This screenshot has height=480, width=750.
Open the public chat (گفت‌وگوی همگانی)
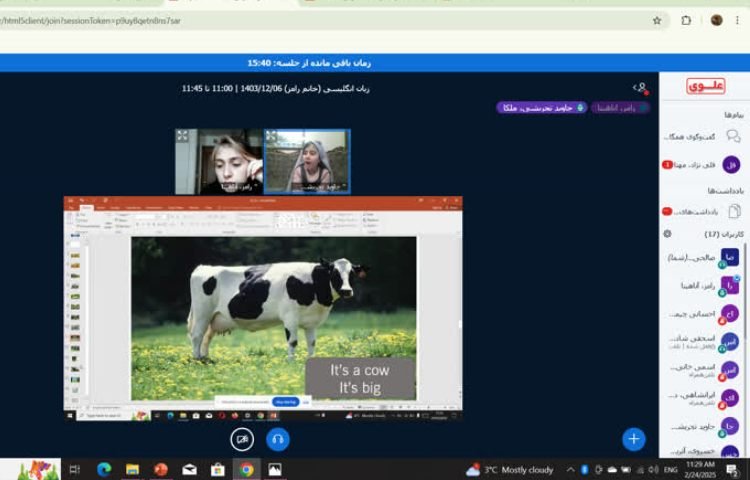(x=702, y=137)
